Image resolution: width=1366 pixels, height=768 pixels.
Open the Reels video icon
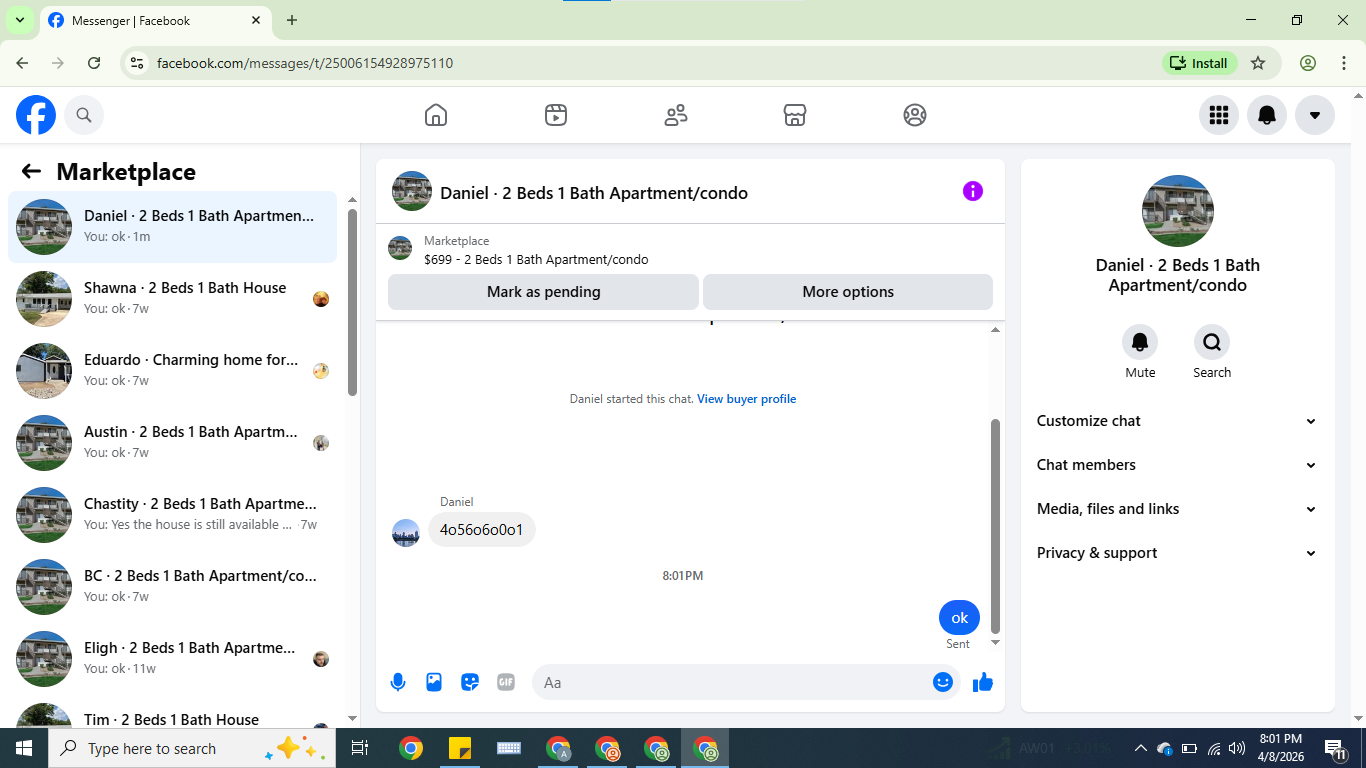pyautogui.click(x=556, y=115)
